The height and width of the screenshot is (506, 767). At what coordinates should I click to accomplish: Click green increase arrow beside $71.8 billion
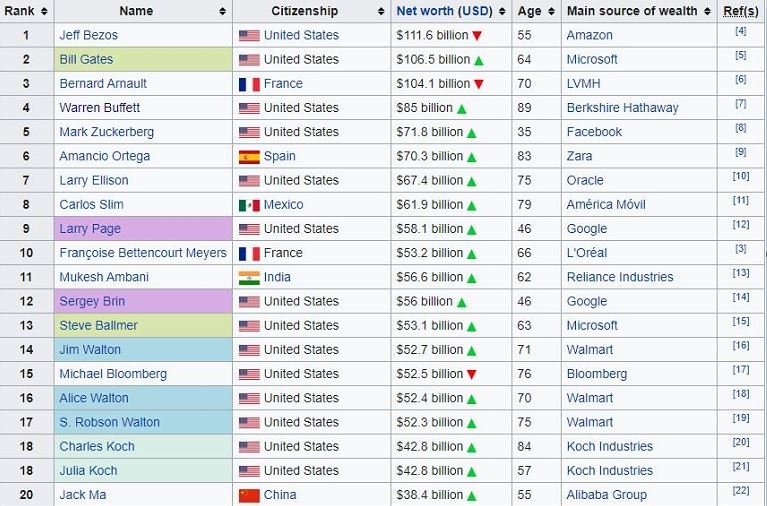(472, 133)
